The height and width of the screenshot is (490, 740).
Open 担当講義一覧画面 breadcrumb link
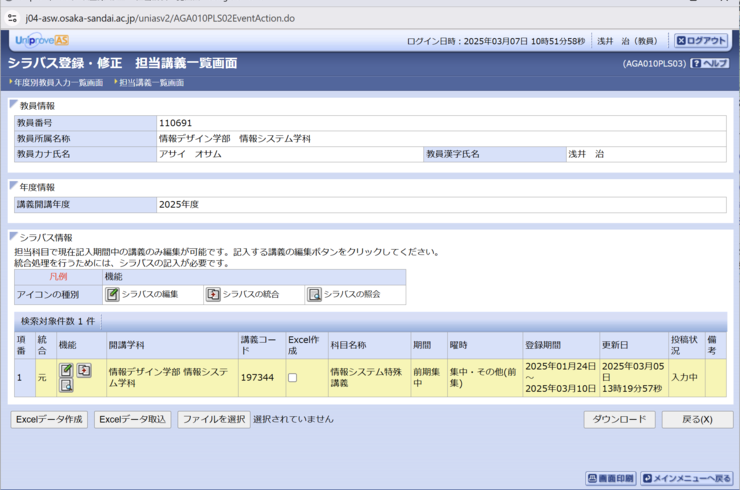click(x=151, y=83)
